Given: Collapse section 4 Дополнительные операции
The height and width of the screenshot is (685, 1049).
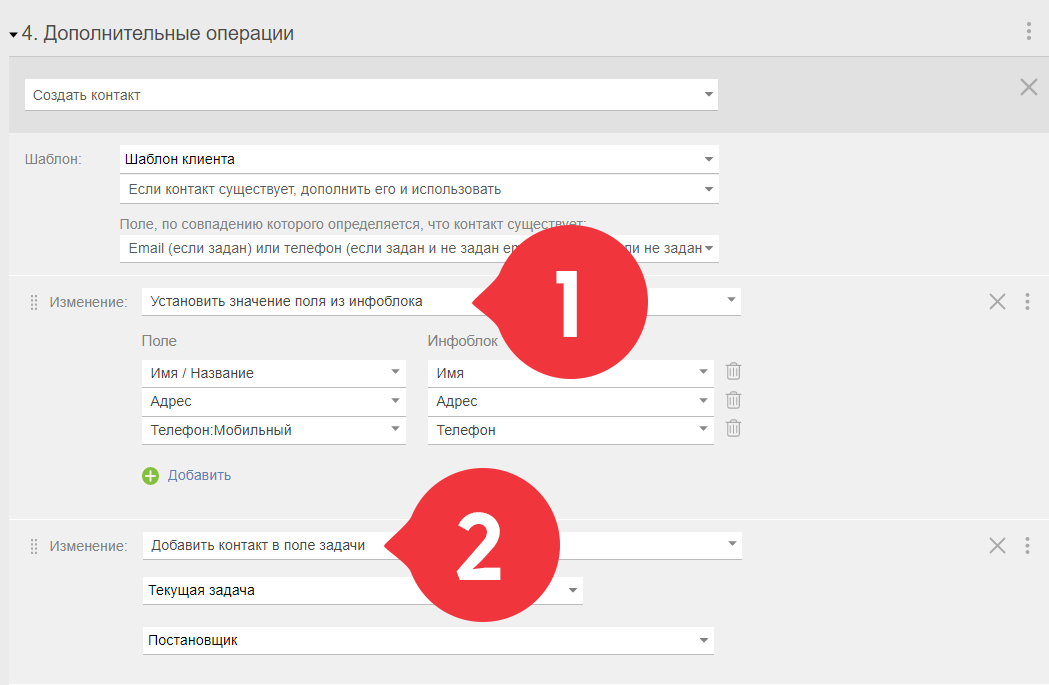Looking at the screenshot, I should click(13, 34).
